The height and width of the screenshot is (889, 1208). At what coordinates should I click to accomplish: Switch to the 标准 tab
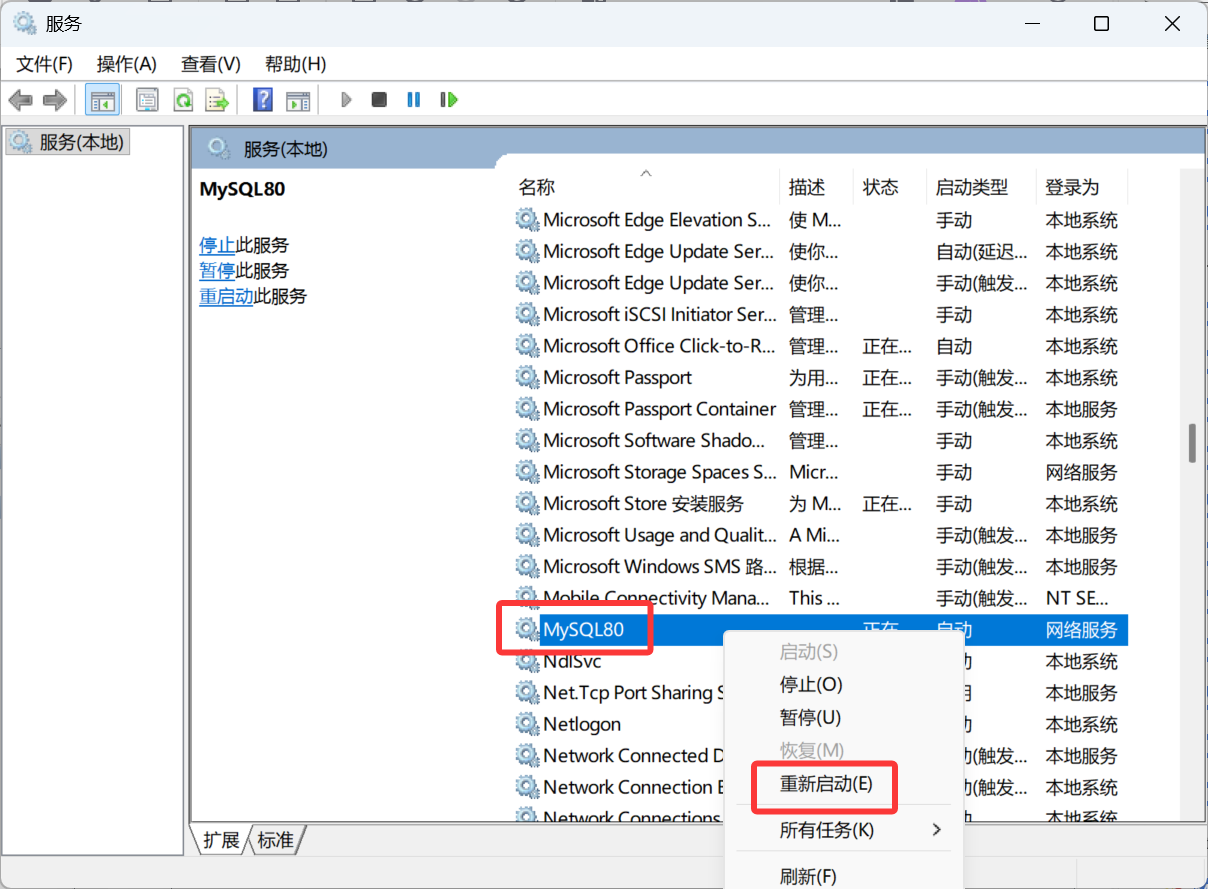276,840
